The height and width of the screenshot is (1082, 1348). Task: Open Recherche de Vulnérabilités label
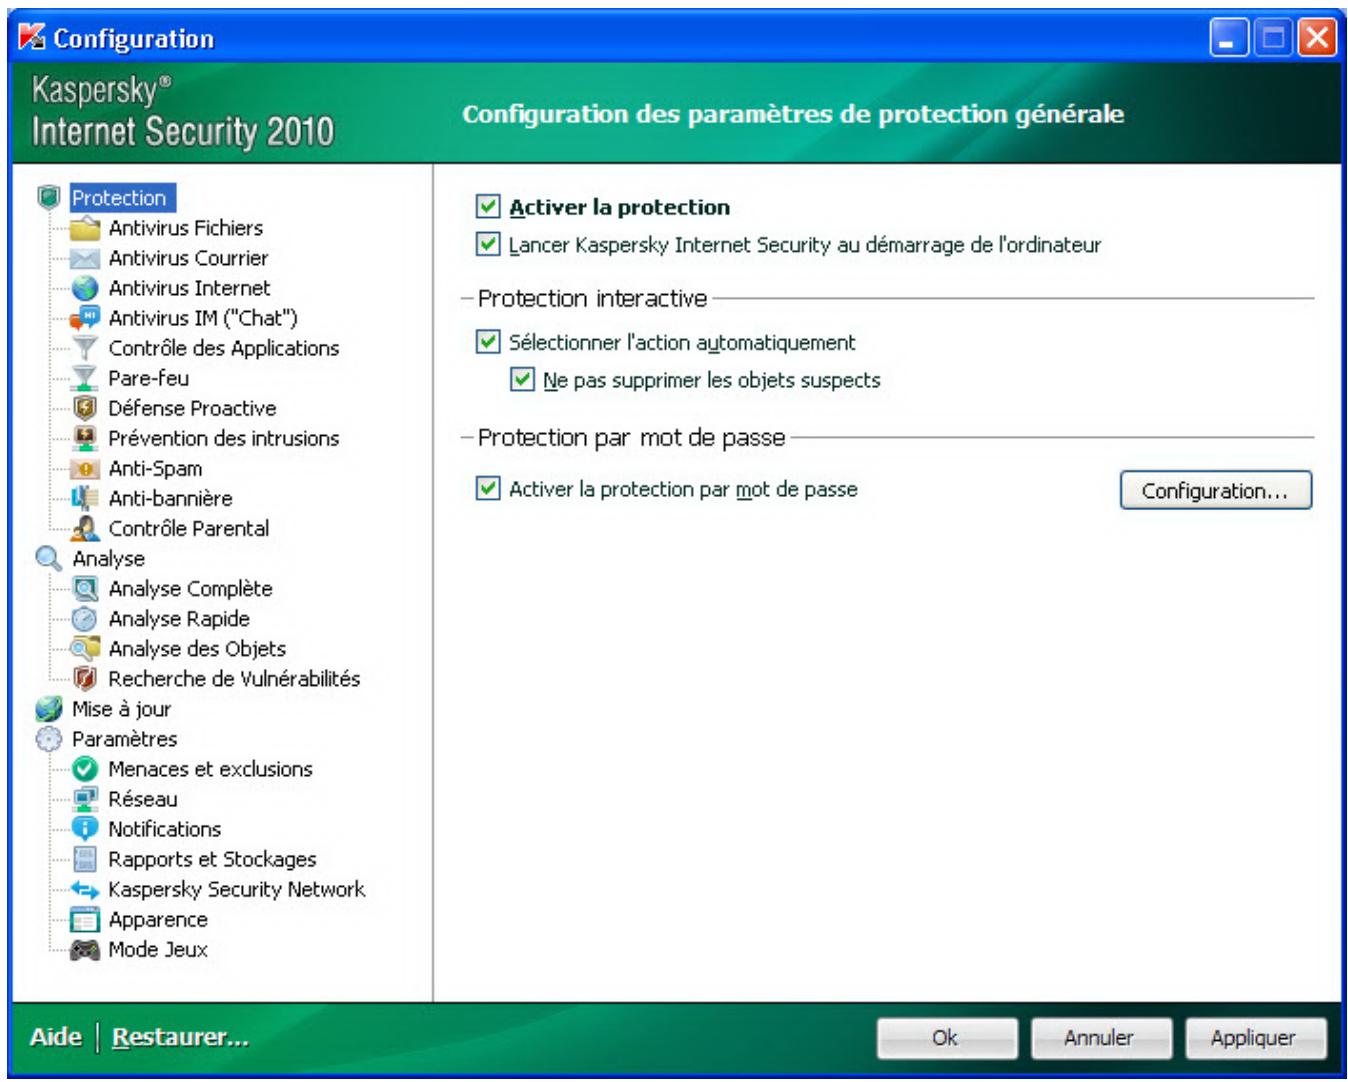pos(234,679)
